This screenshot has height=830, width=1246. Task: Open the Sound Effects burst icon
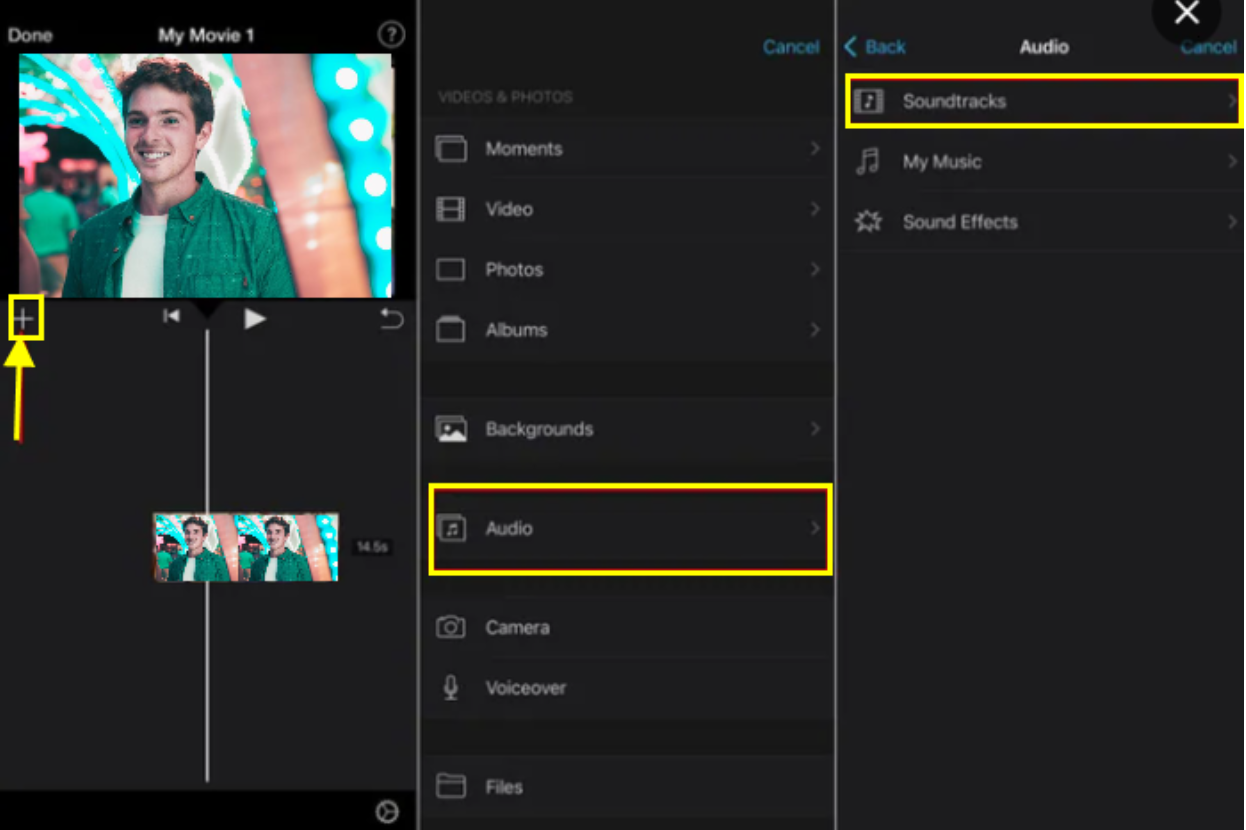click(x=868, y=222)
